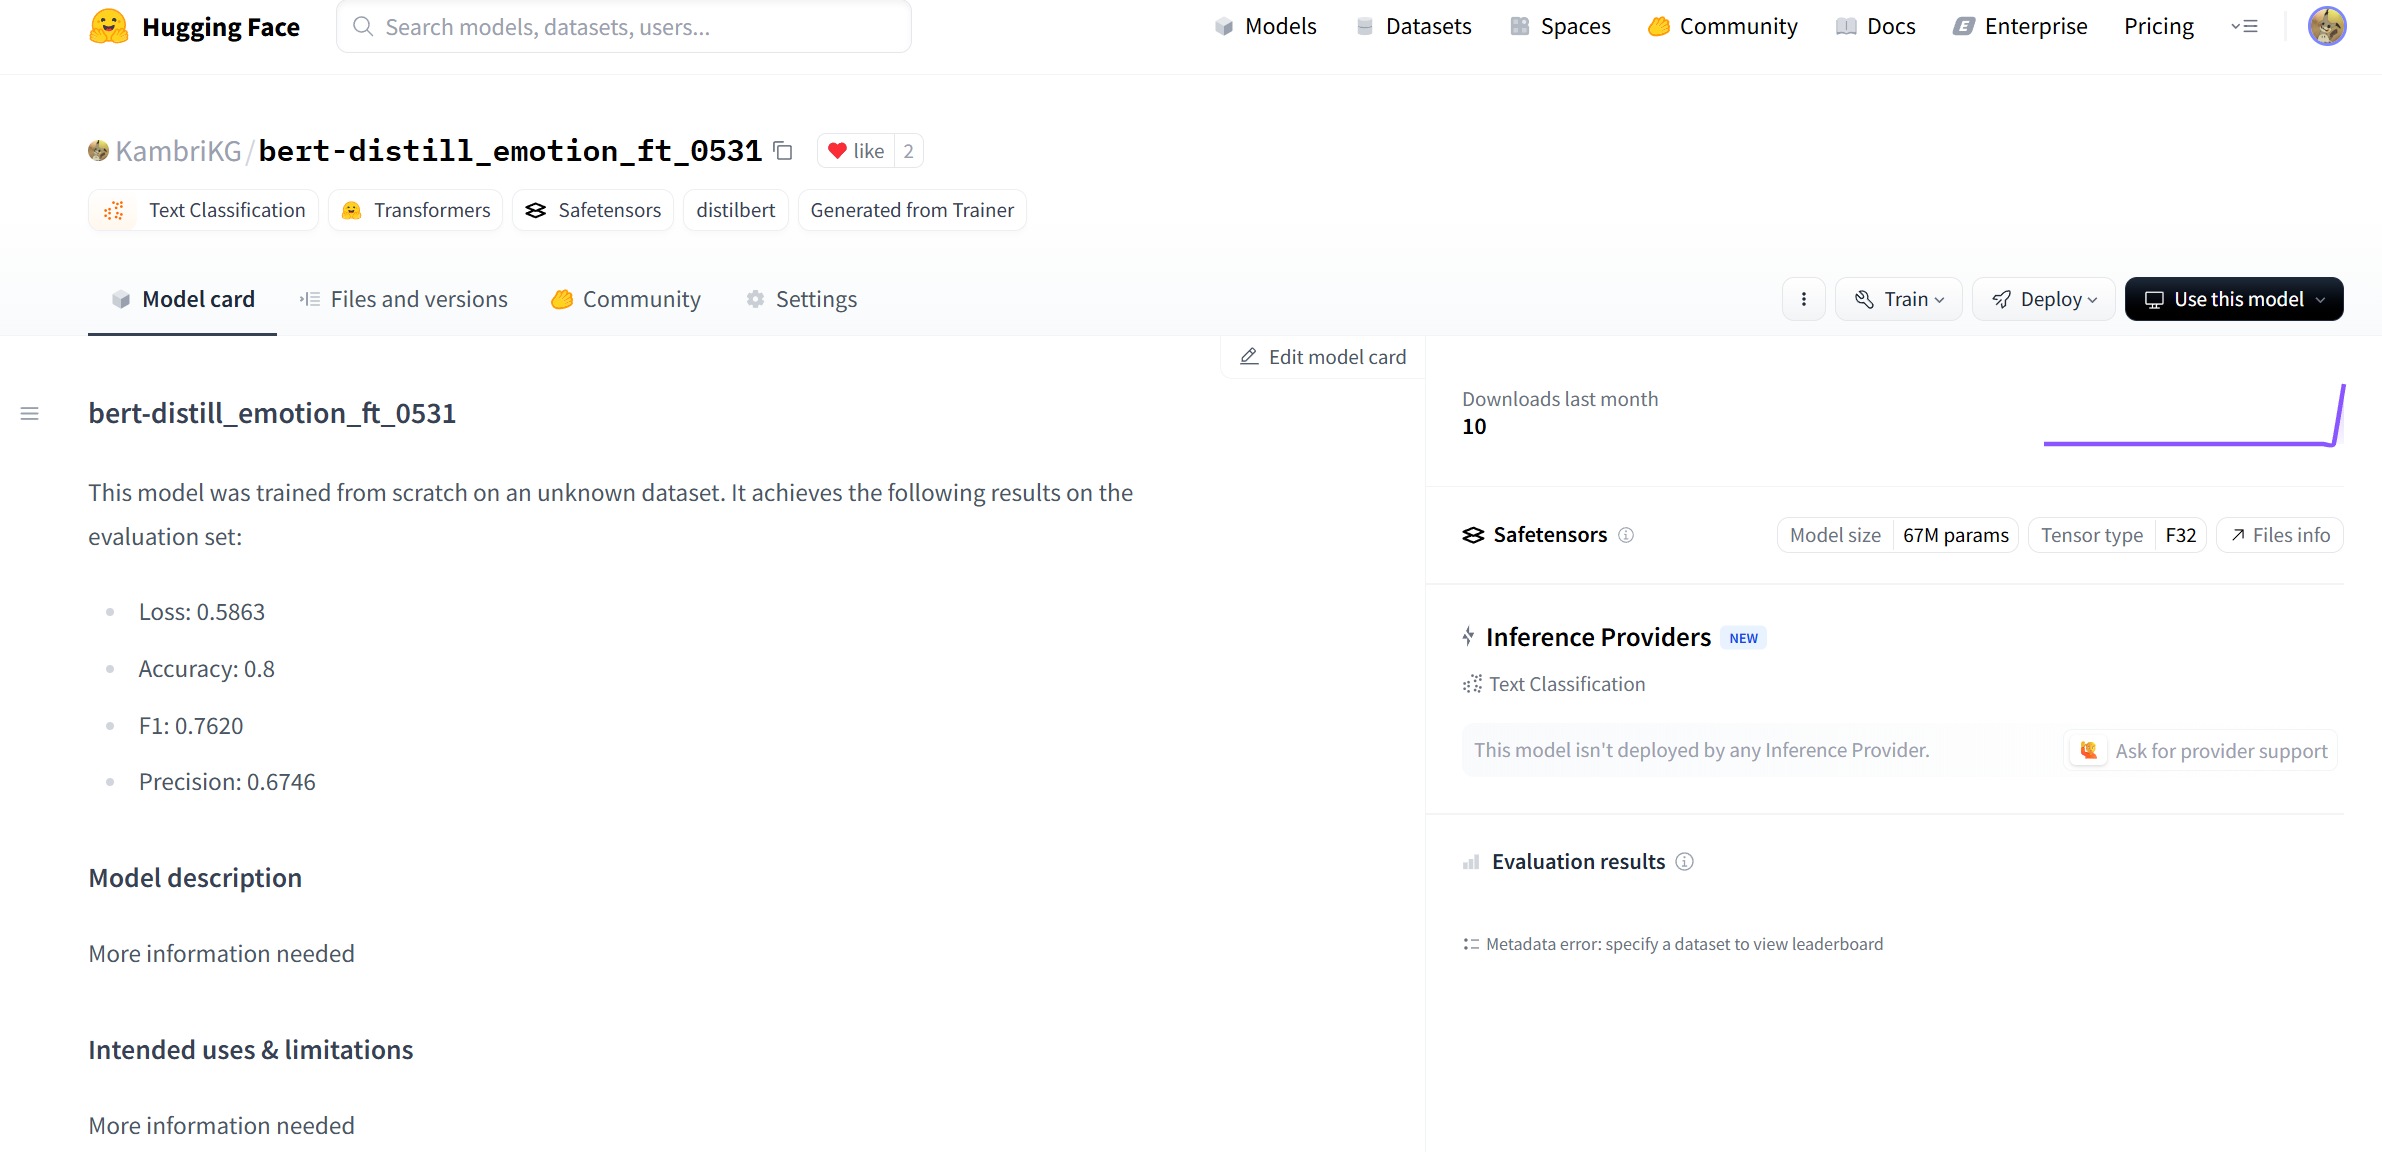This screenshot has height=1152, width=2382.
Task: Click the Loss: 0.5863 list item
Action: (x=202, y=612)
